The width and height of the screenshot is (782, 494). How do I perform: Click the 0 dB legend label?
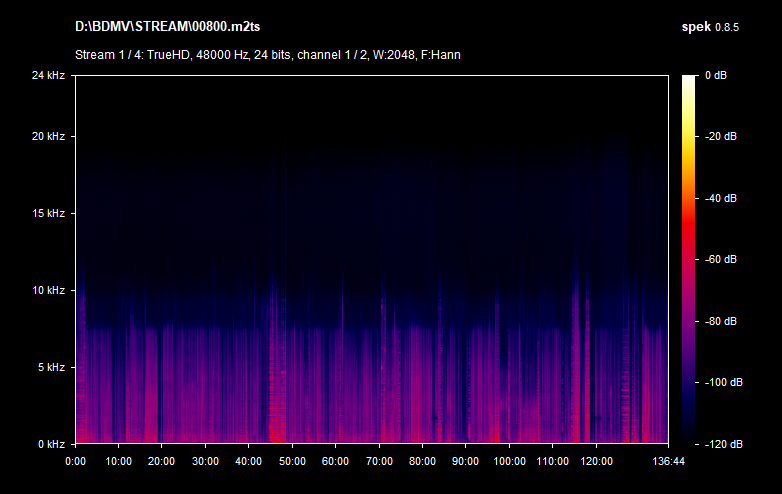click(715, 75)
